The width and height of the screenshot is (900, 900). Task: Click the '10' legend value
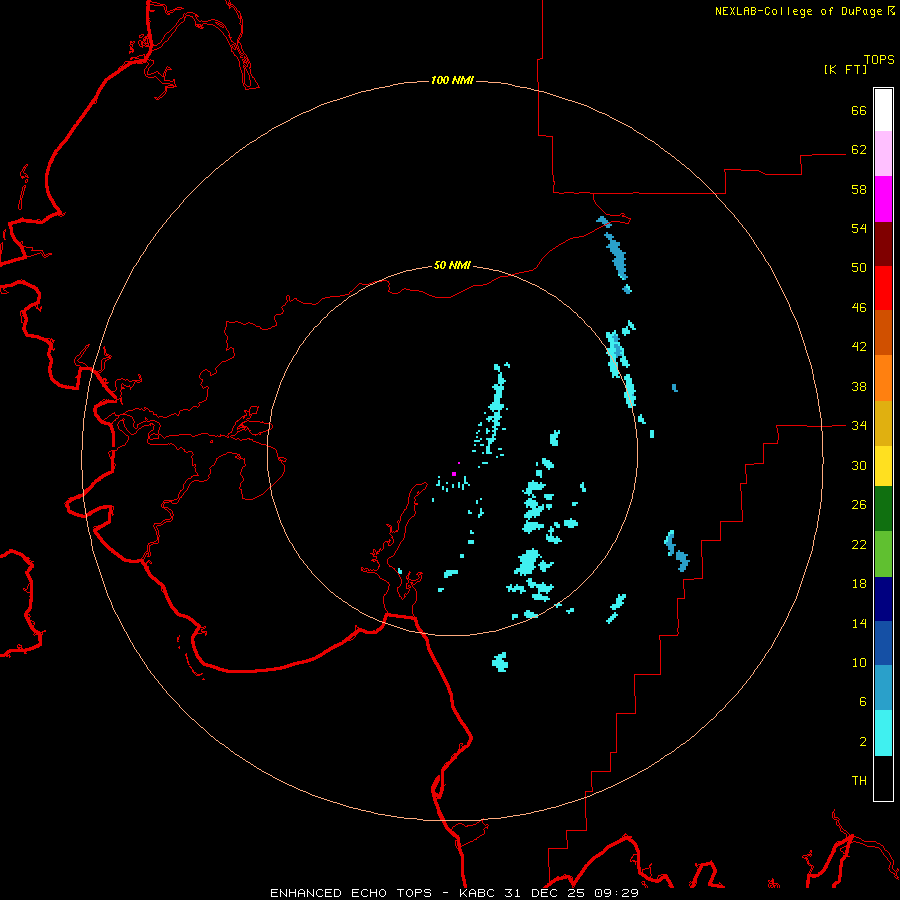pos(859,663)
